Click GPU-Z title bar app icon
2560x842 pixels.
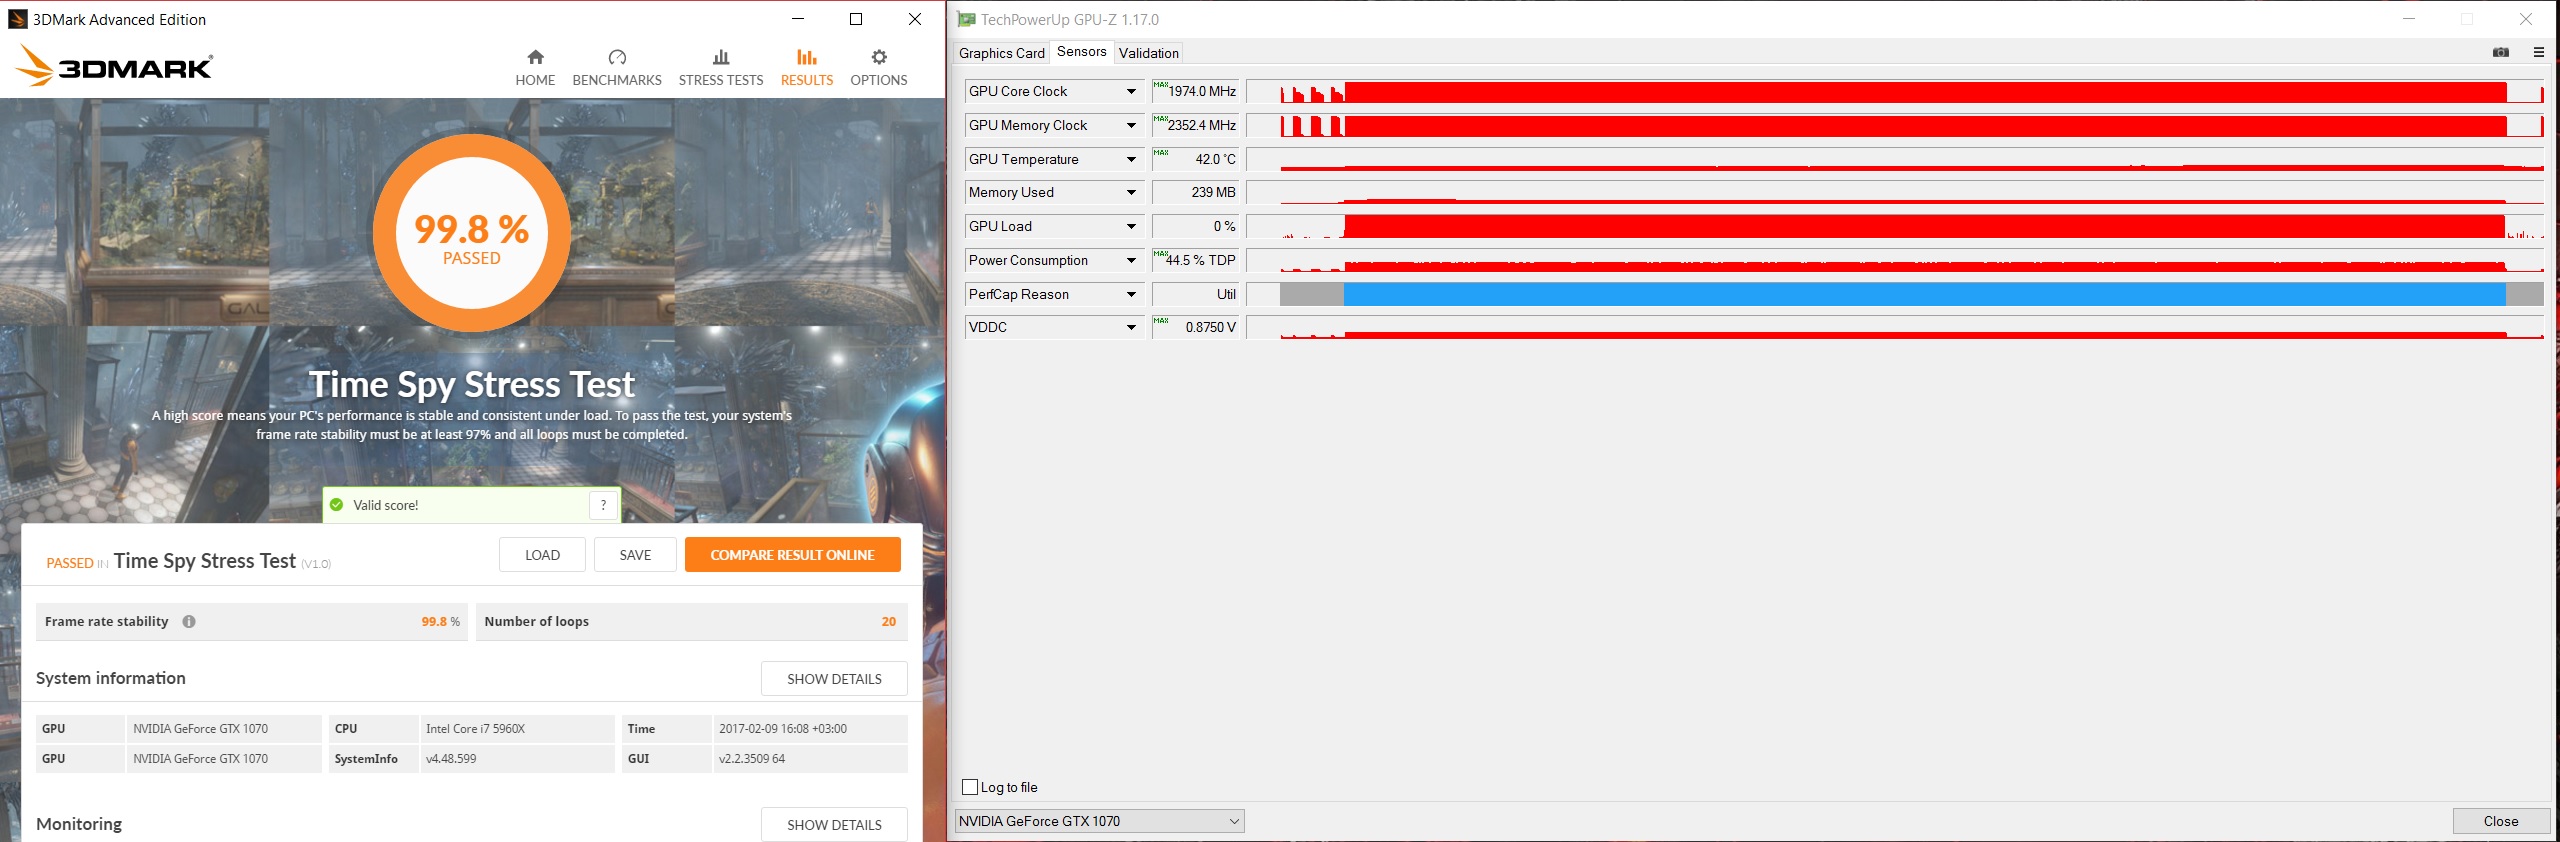[x=966, y=19]
